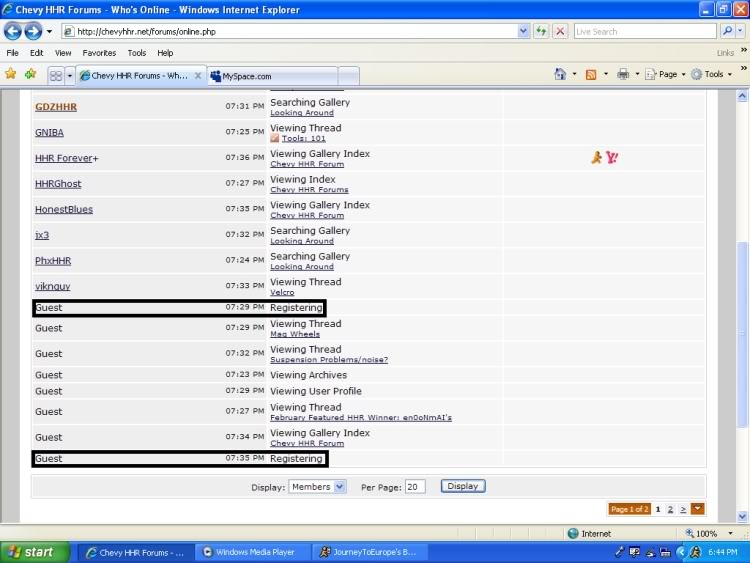Click the Yahoo messenger icon

pos(612,157)
